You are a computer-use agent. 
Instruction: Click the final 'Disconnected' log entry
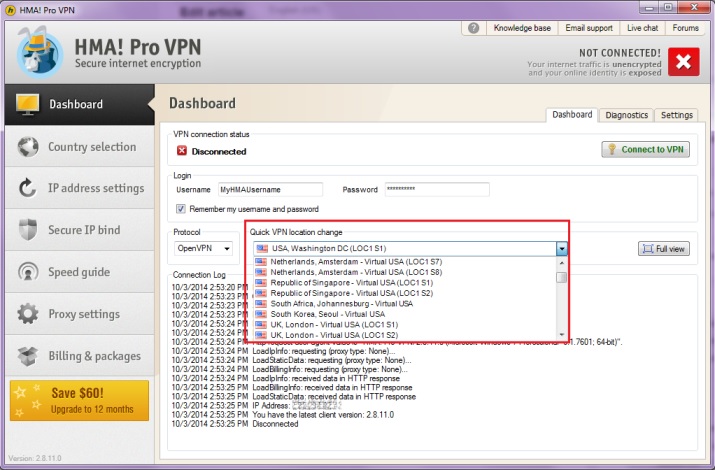pos(275,424)
